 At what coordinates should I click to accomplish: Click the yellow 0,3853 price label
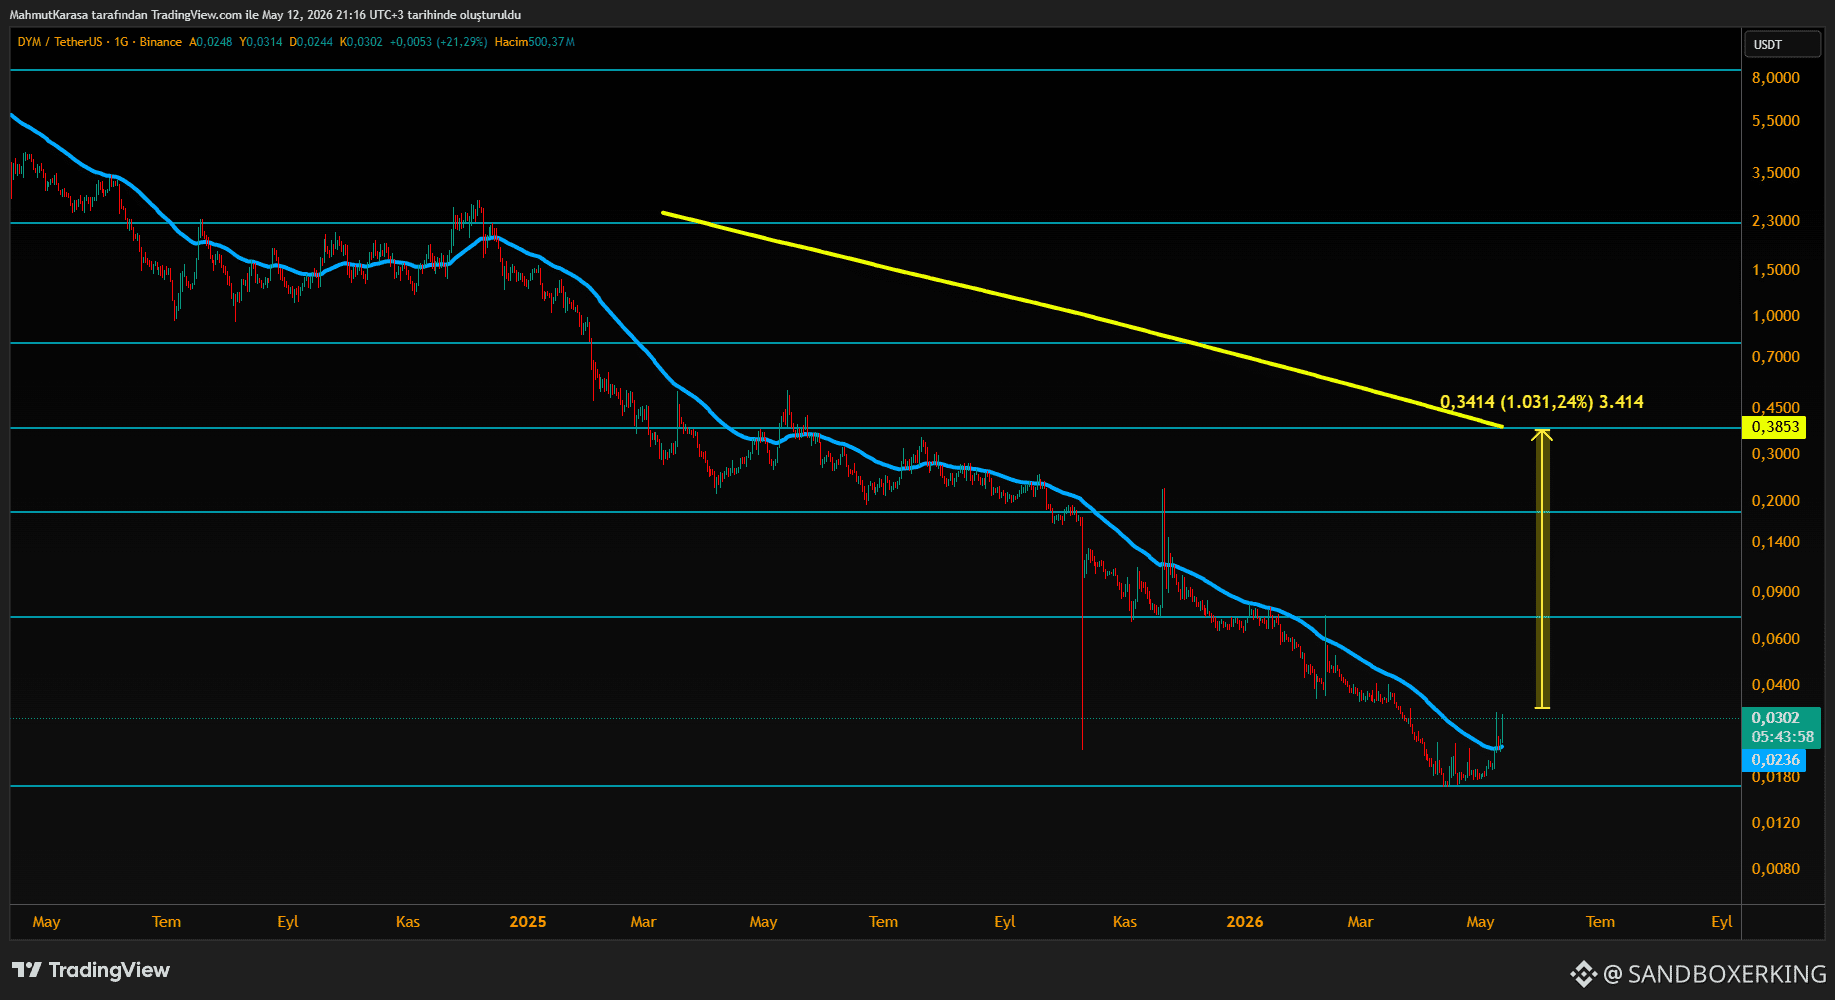coord(1775,427)
